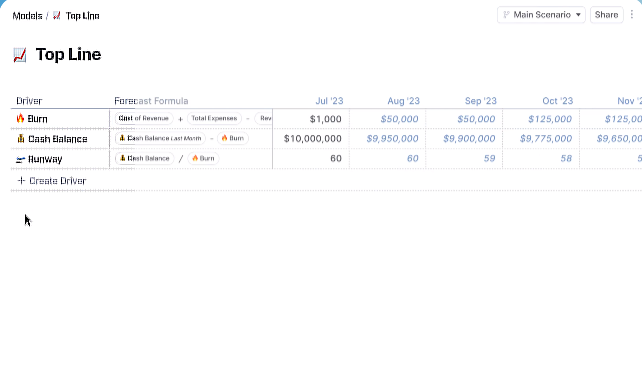This screenshot has height=385, width=642.
Task: Click the Top Line page title
Action: (x=68, y=54)
